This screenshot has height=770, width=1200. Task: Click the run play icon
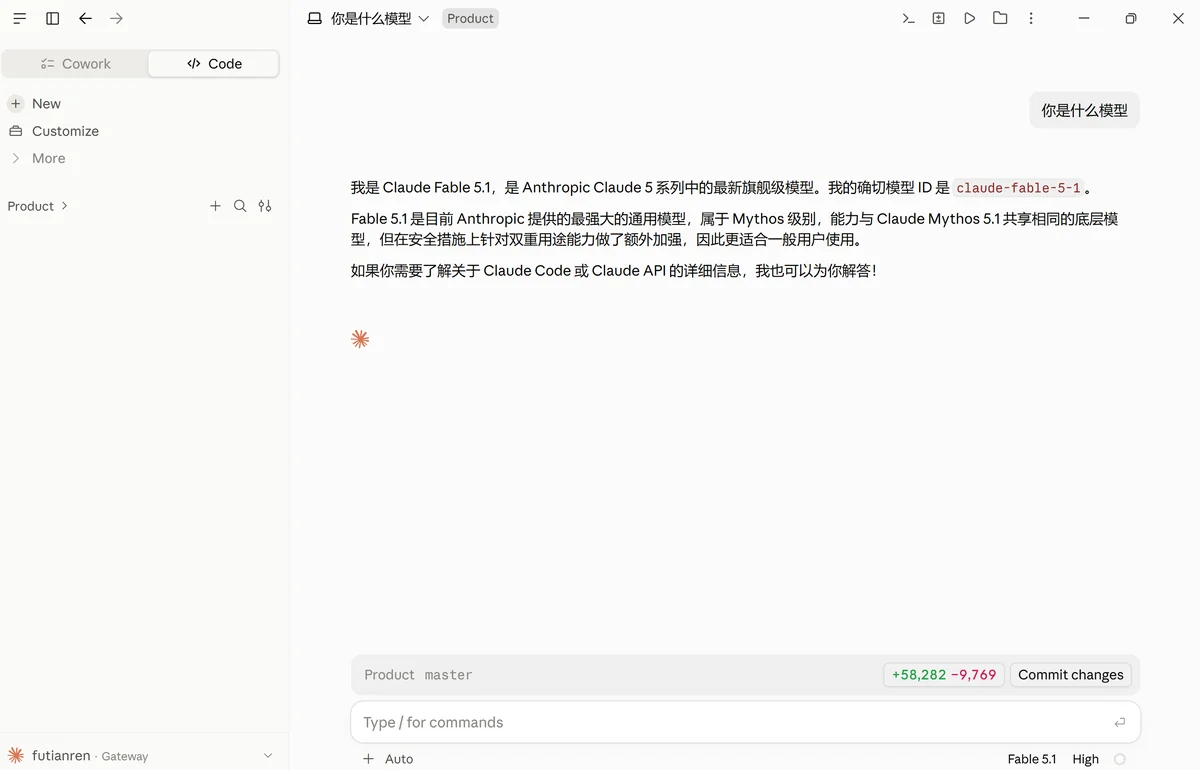tap(969, 18)
